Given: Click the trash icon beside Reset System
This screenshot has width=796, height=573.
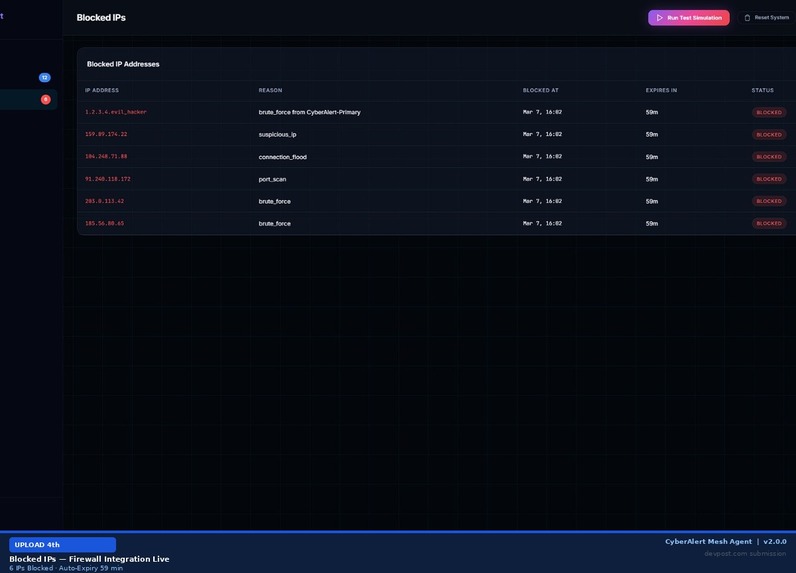Looking at the screenshot, I should pos(747,18).
